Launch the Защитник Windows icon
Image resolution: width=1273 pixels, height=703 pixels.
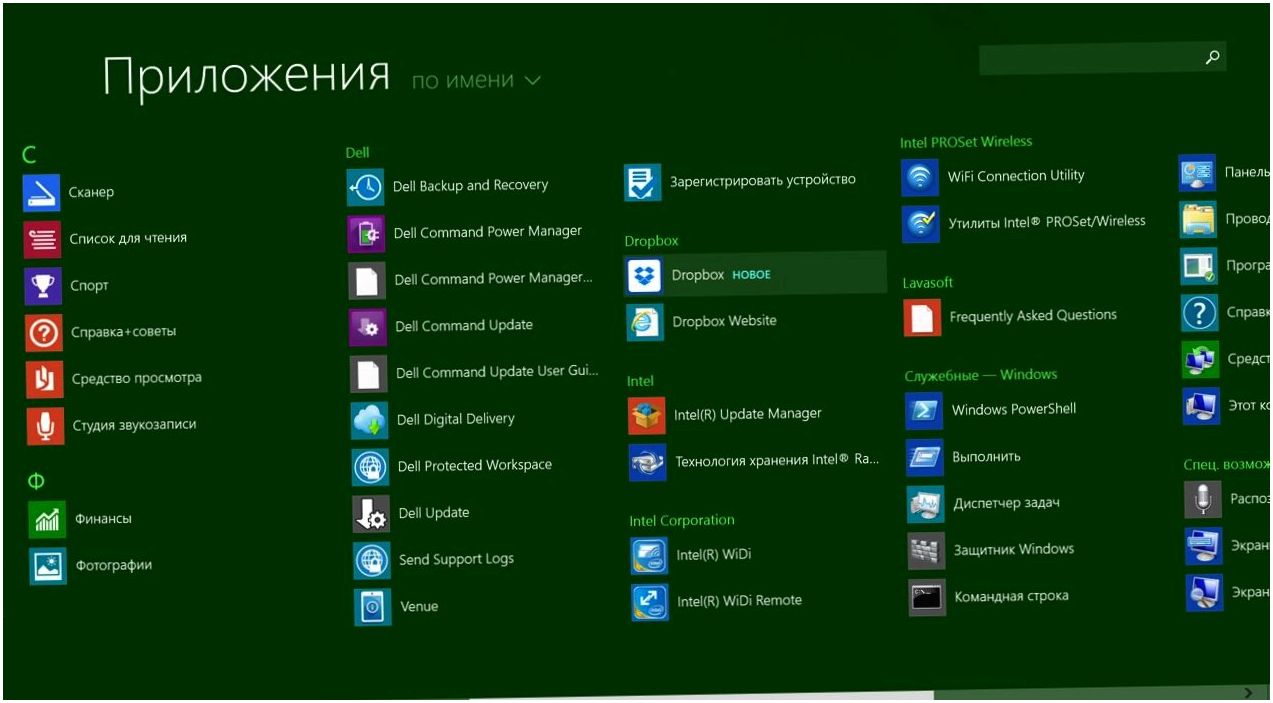click(x=926, y=550)
